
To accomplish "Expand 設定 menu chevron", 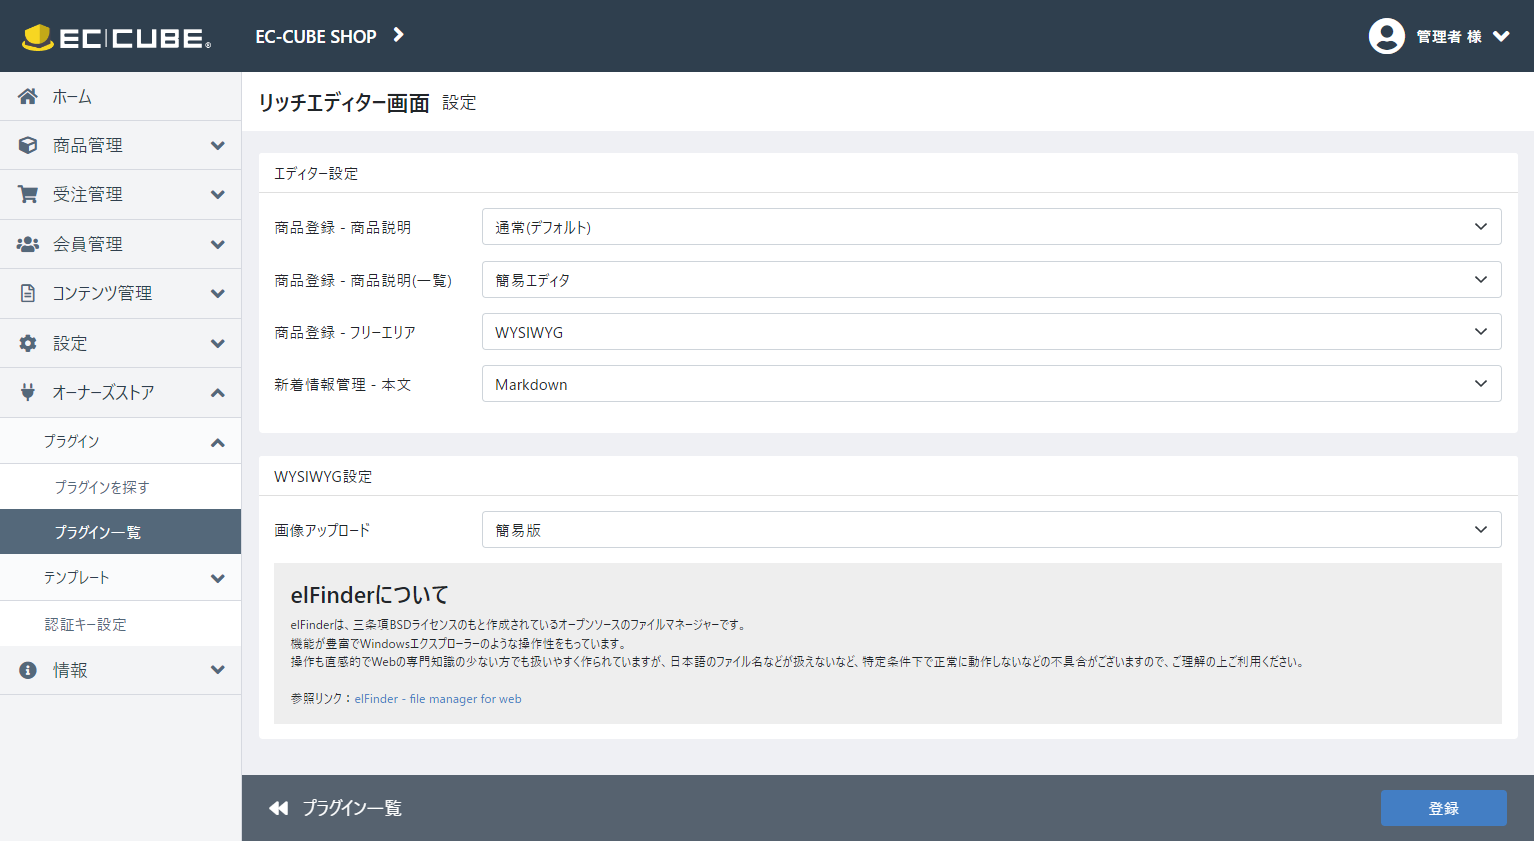I will click(x=218, y=344).
